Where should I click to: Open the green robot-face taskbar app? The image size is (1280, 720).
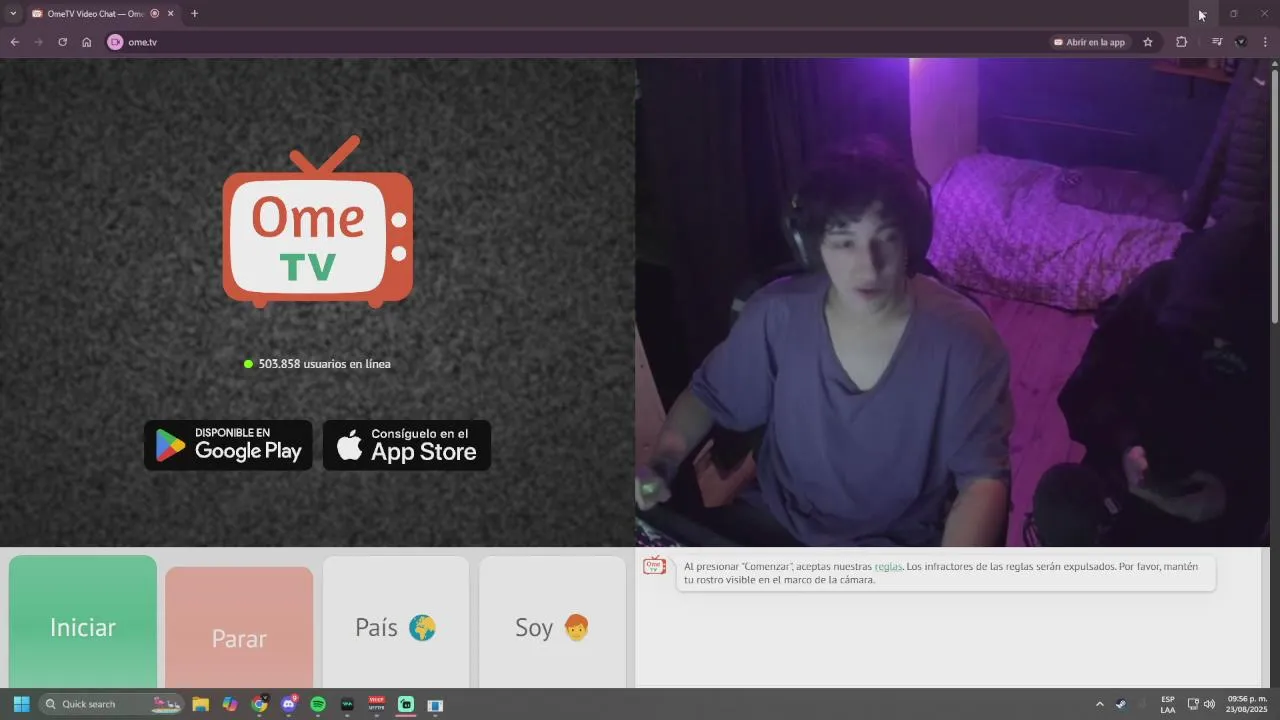[406, 704]
